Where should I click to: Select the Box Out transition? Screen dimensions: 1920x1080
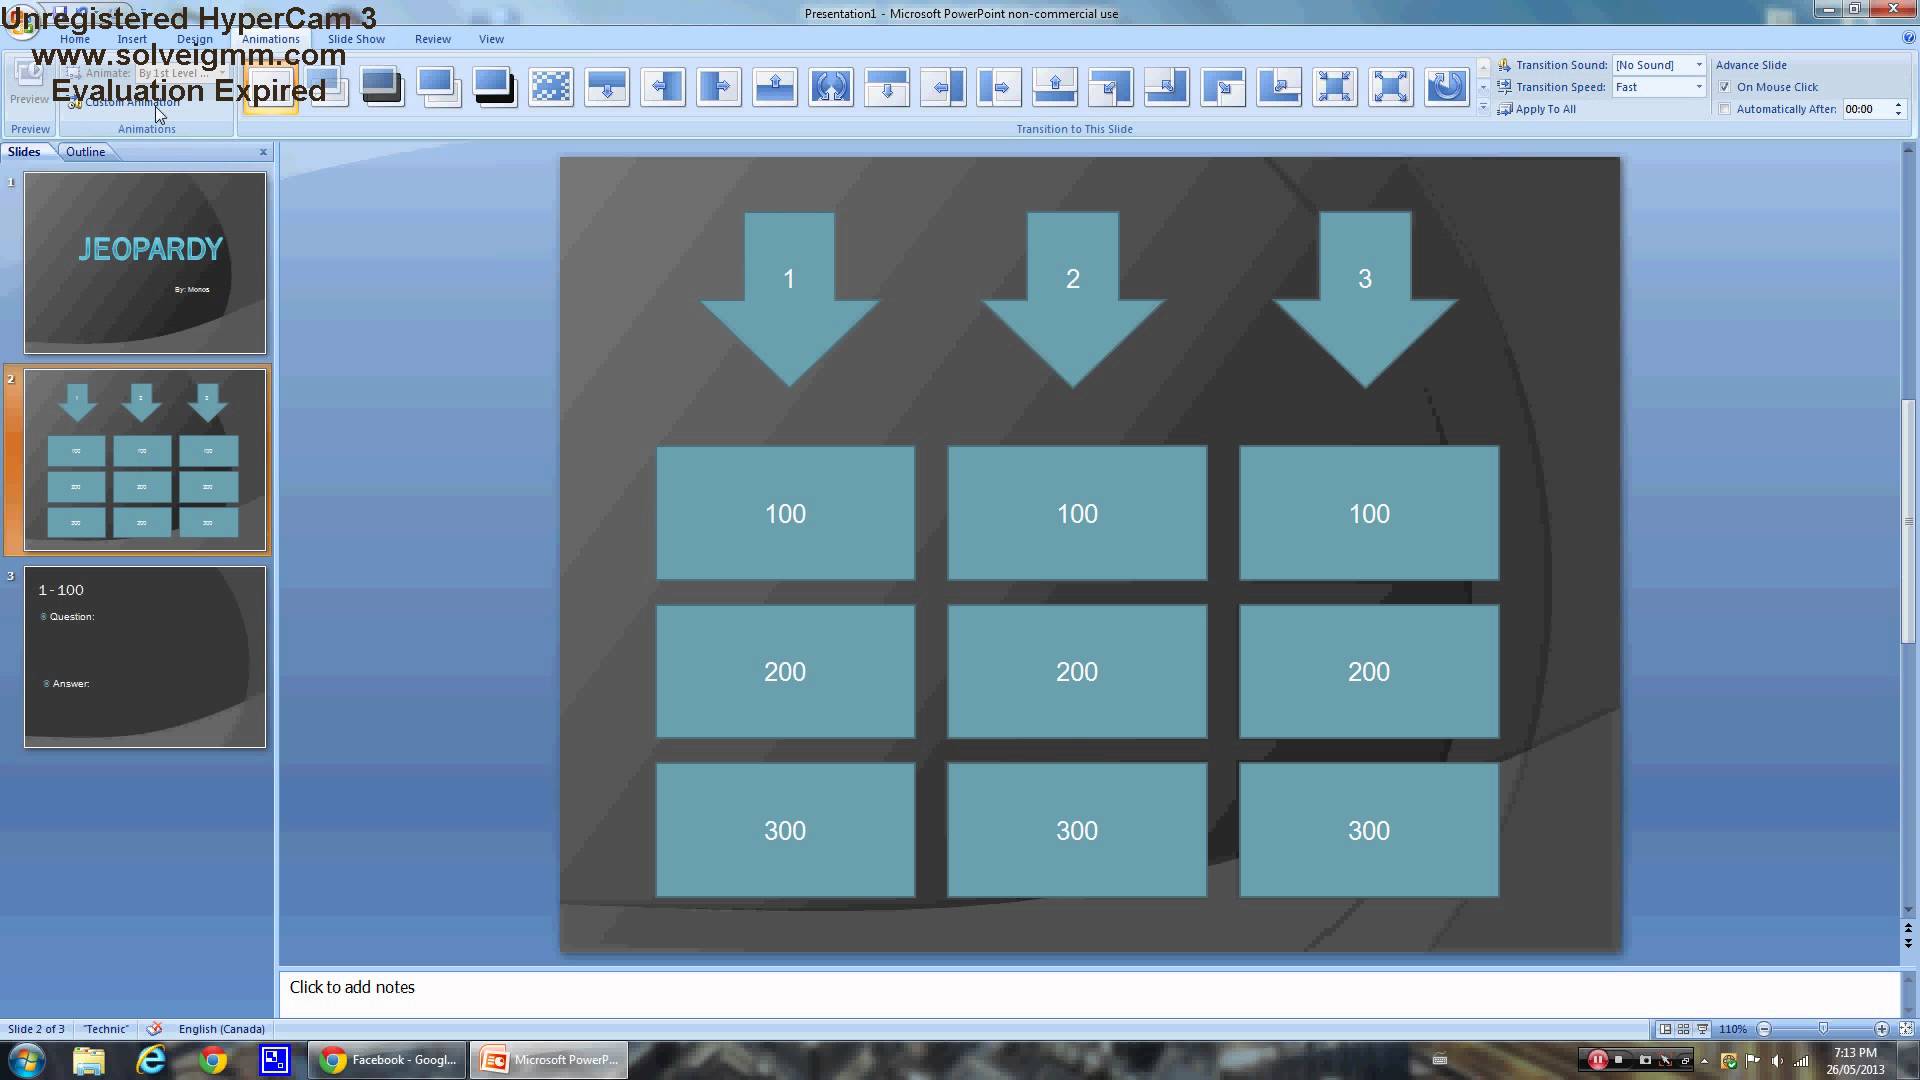click(x=1390, y=88)
